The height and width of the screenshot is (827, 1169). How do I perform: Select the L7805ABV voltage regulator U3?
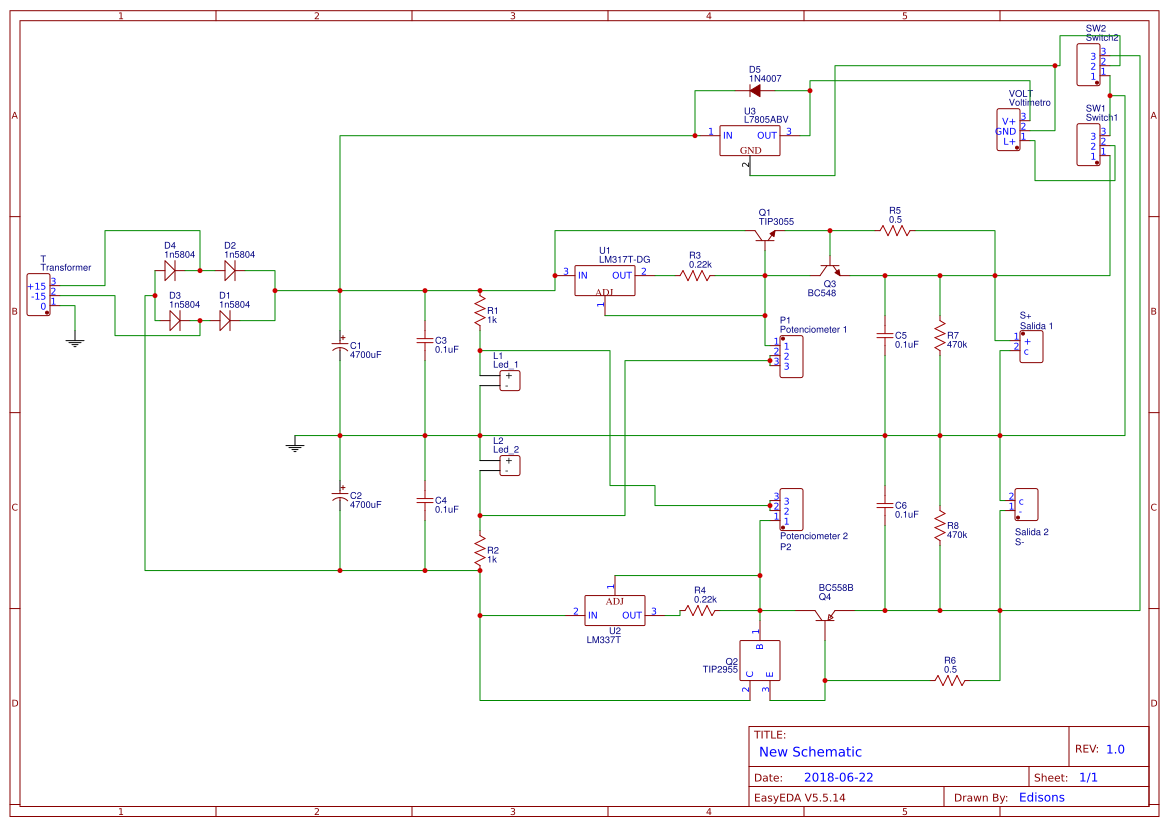click(751, 140)
